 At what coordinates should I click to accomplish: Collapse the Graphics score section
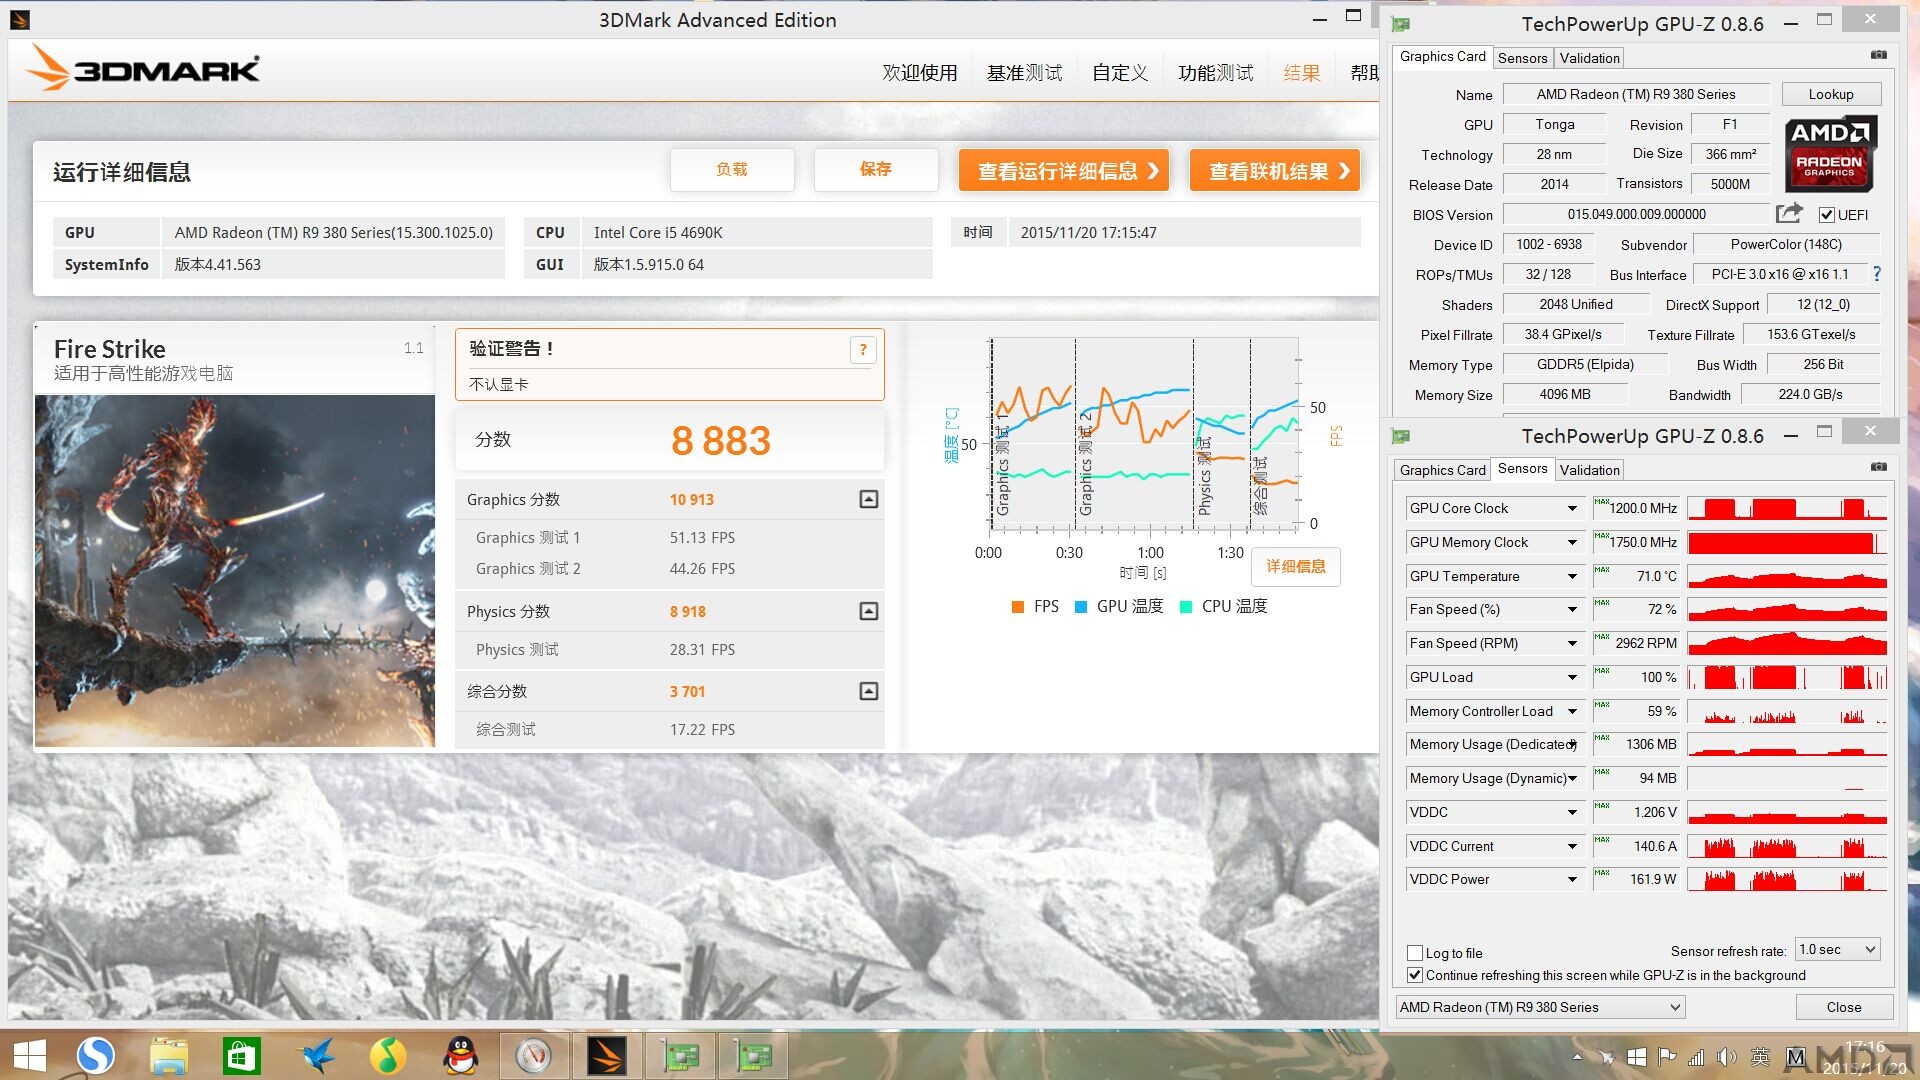pos(869,499)
